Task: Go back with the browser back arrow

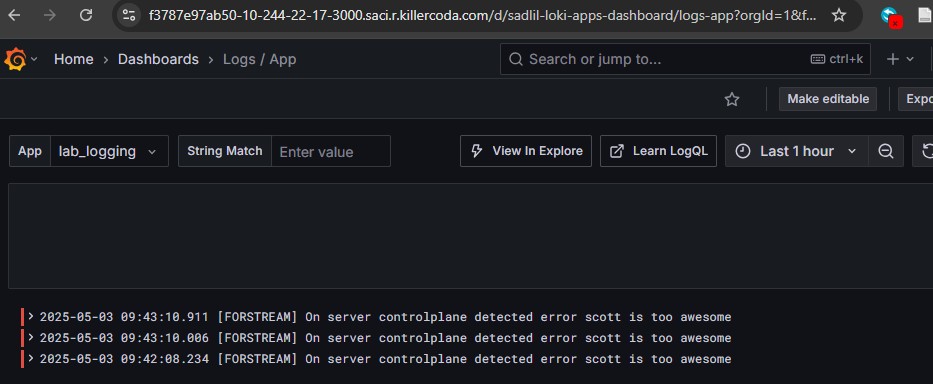Action: tap(14, 15)
